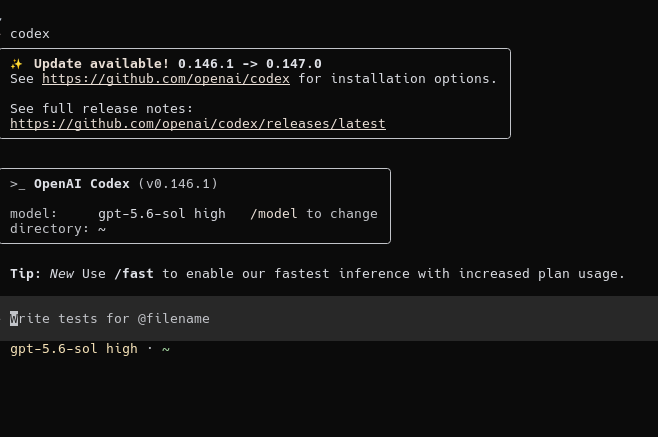658x437 pixels.
Task: Open the github.com/openai/codex link
Action: pyautogui.click(x=166, y=79)
